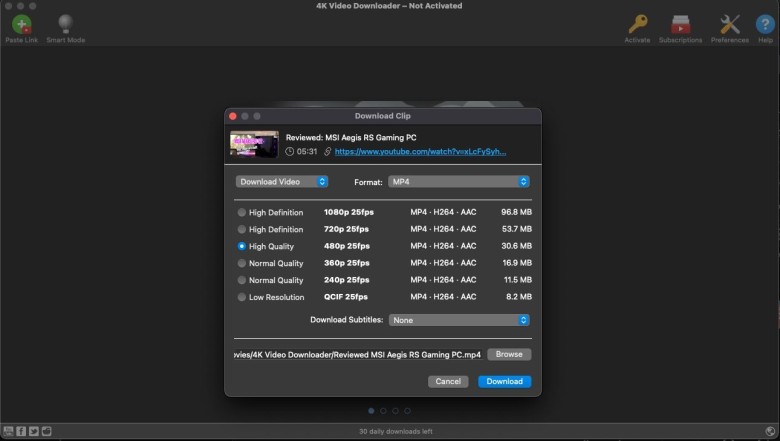
Task: Click the 16.9 MB file size
Action: click(x=517, y=263)
